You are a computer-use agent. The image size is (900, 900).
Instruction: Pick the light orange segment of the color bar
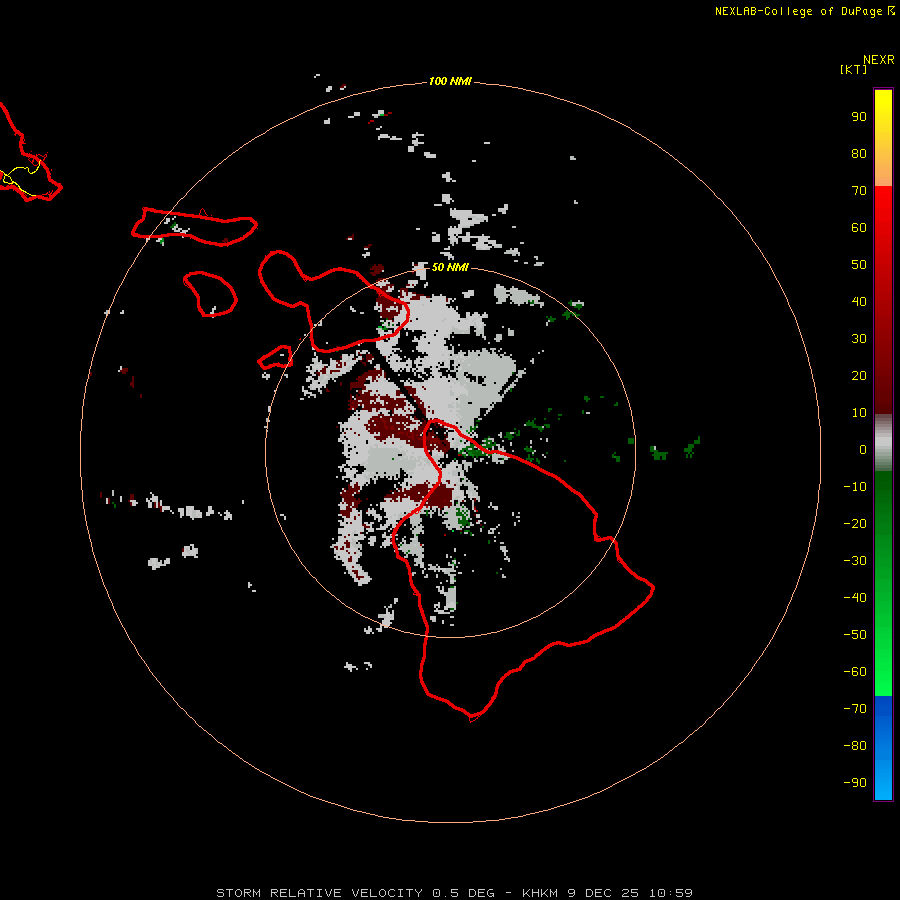883,171
